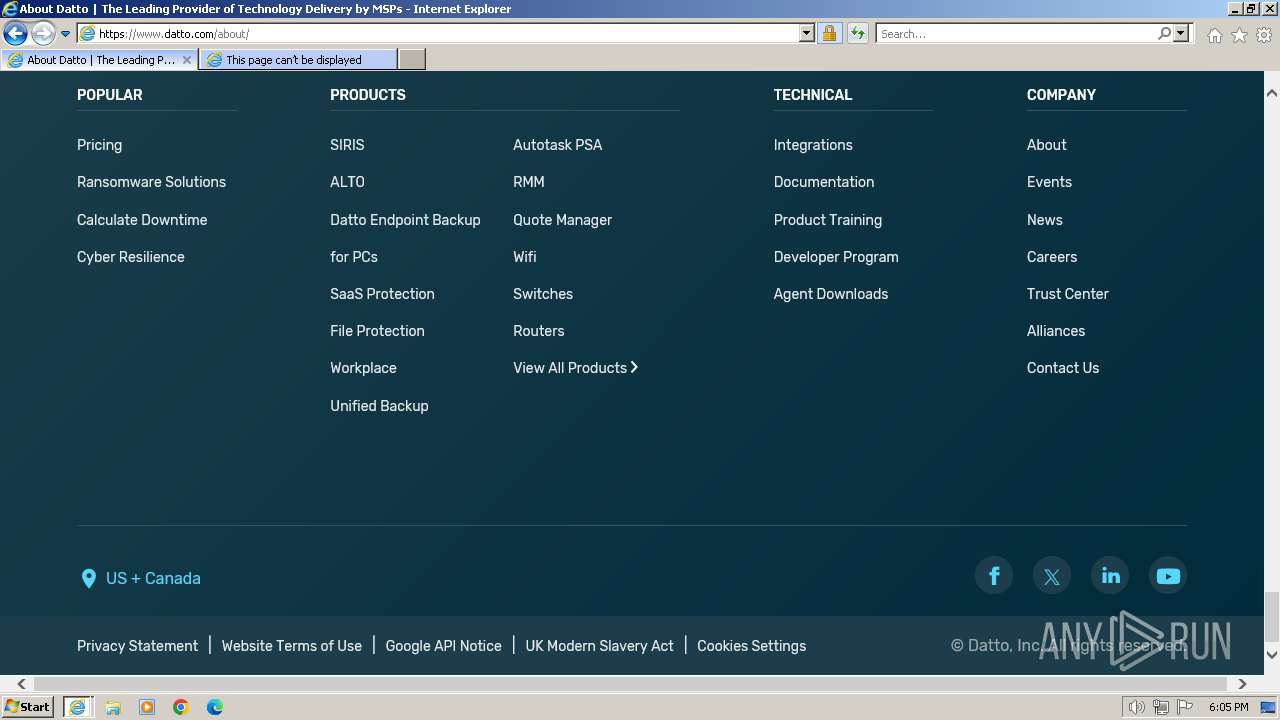Screen dimensions: 1280x720
Task: Open Product Training link
Action: click(828, 220)
